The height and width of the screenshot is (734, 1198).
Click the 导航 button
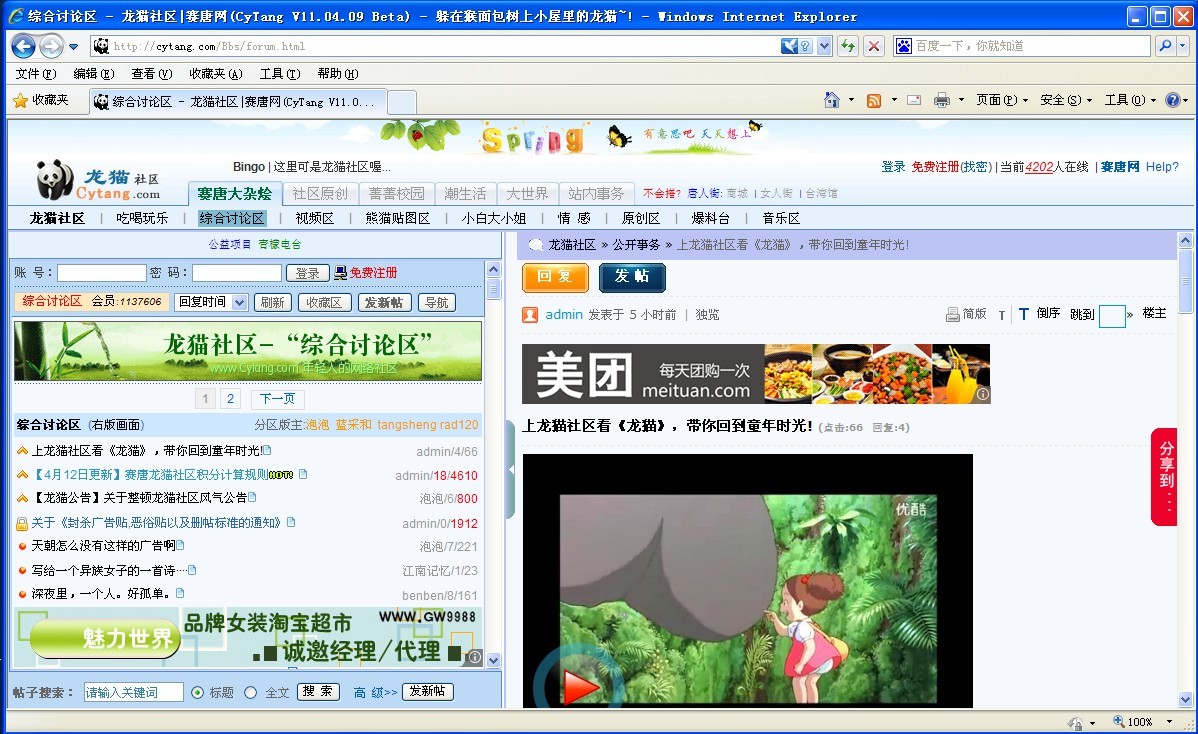tap(436, 302)
